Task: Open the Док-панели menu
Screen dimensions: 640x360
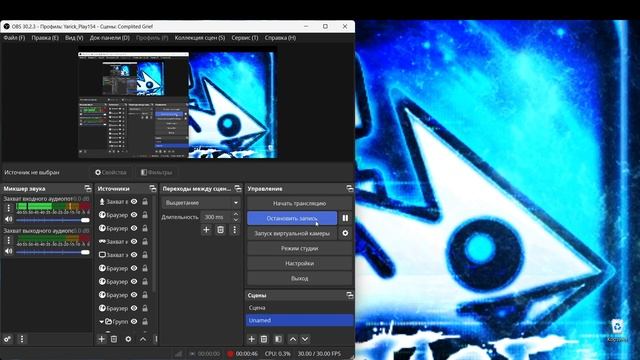Action: (x=109, y=38)
